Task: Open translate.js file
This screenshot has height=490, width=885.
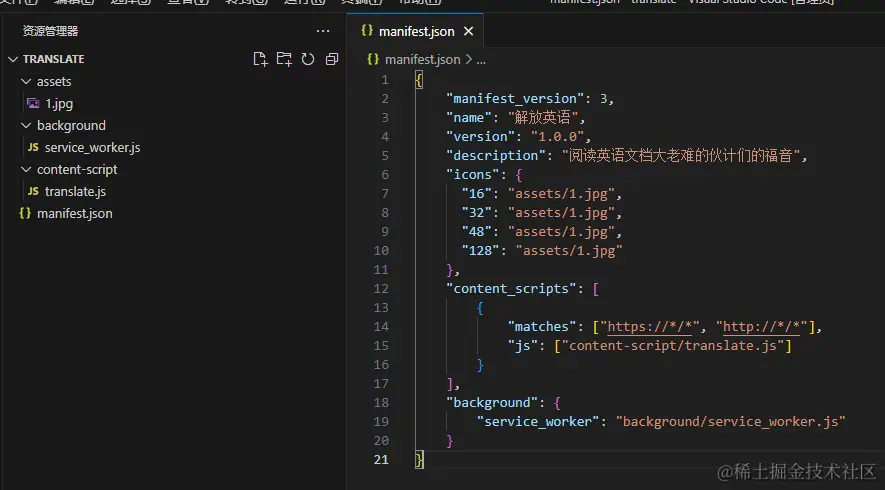Action: [75, 191]
